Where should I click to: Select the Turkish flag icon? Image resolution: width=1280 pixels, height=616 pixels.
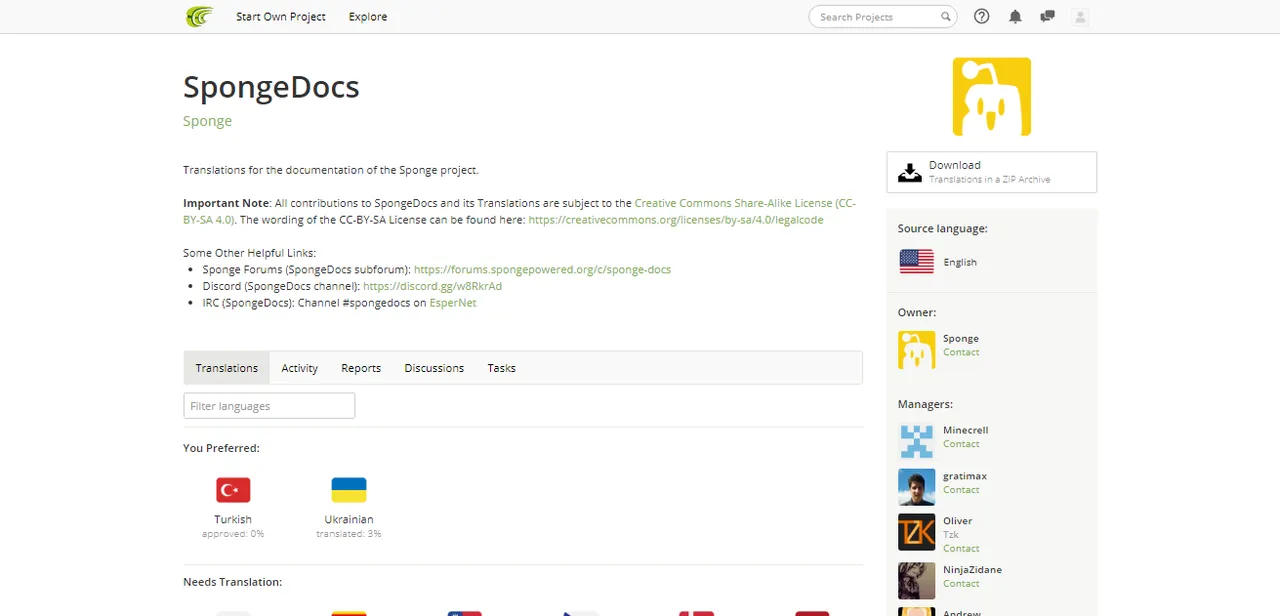(233, 490)
